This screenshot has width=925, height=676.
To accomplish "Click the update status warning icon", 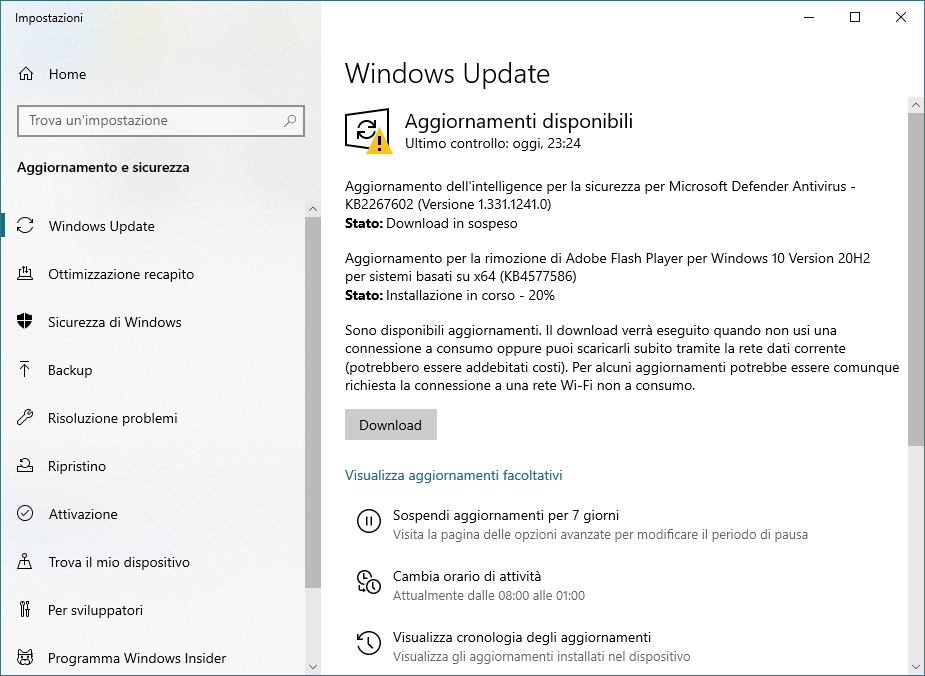I will click(368, 131).
